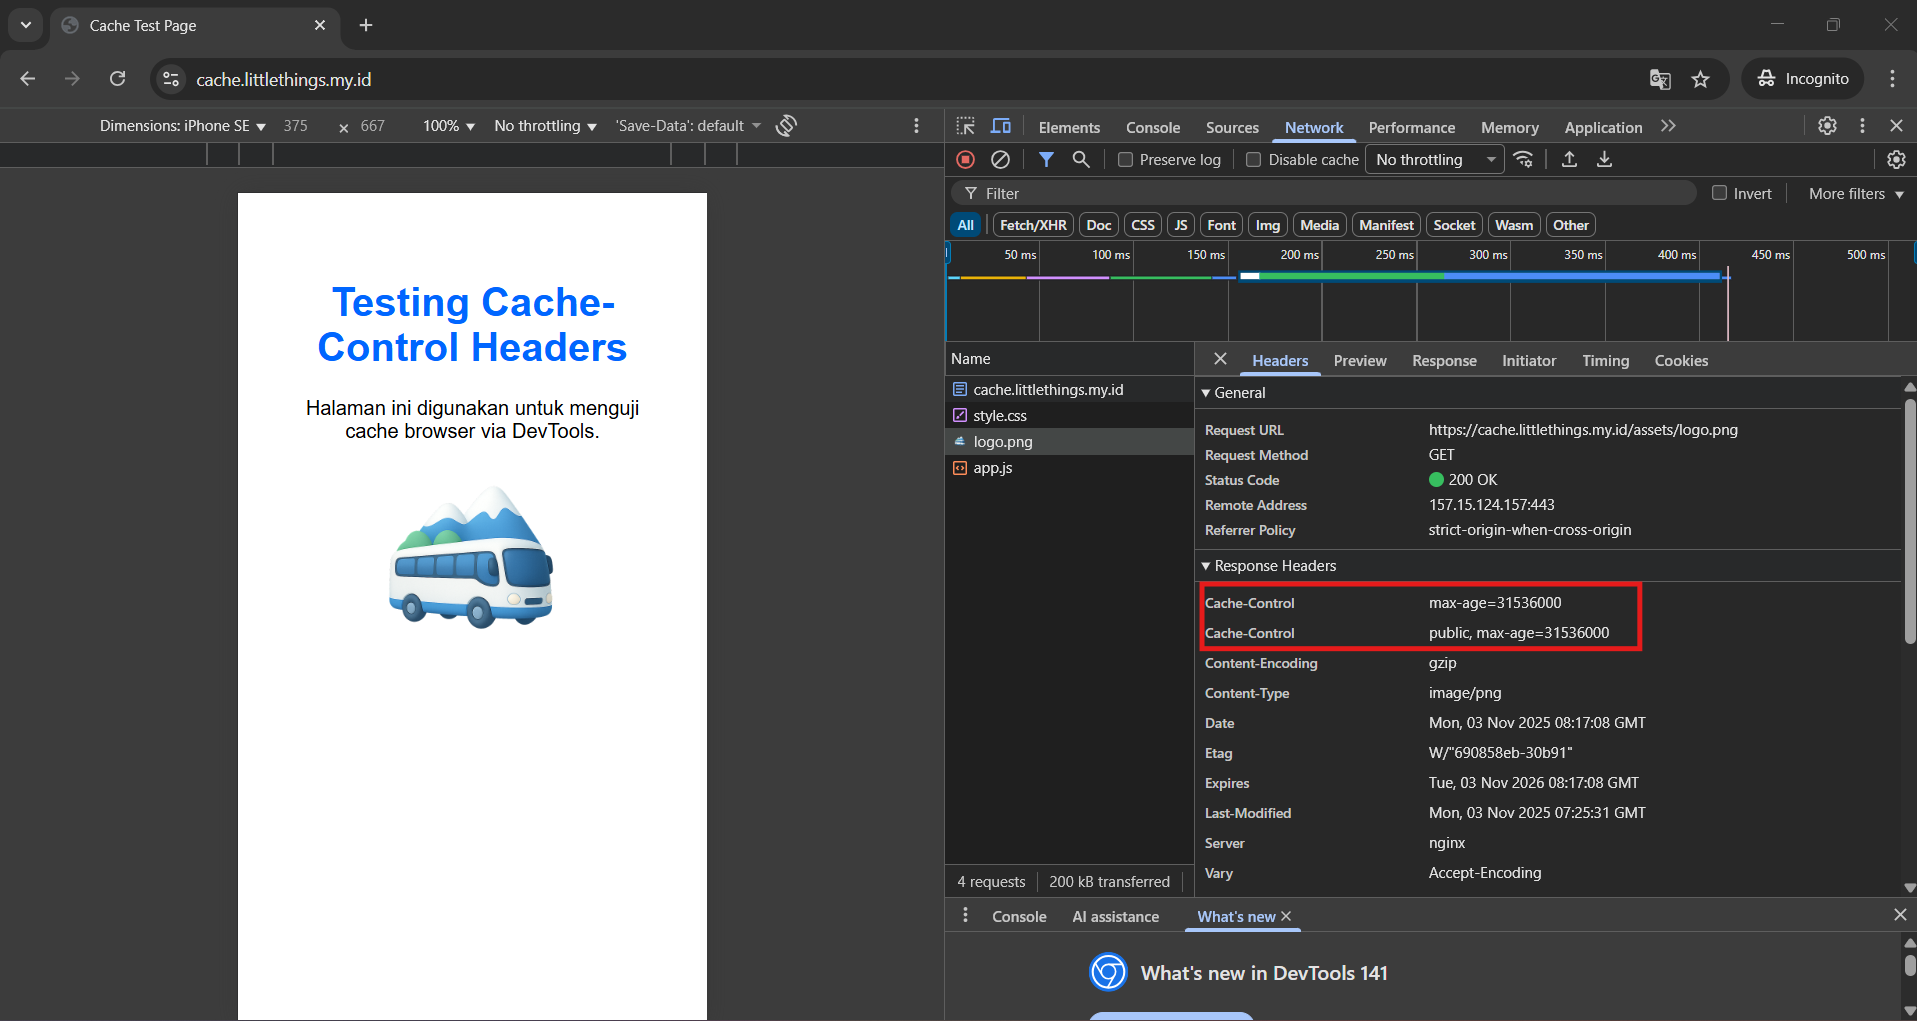Open network search magnifier
The width and height of the screenshot is (1917, 1021).
tap(1081, 159)
